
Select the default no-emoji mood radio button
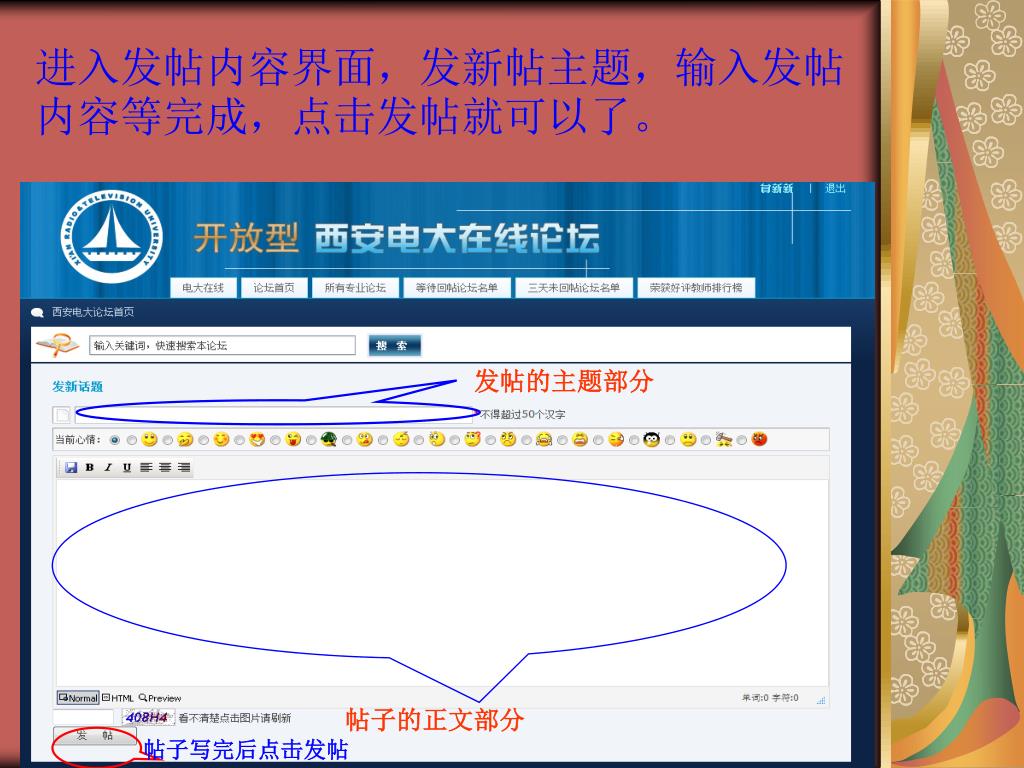coord(115,440)
